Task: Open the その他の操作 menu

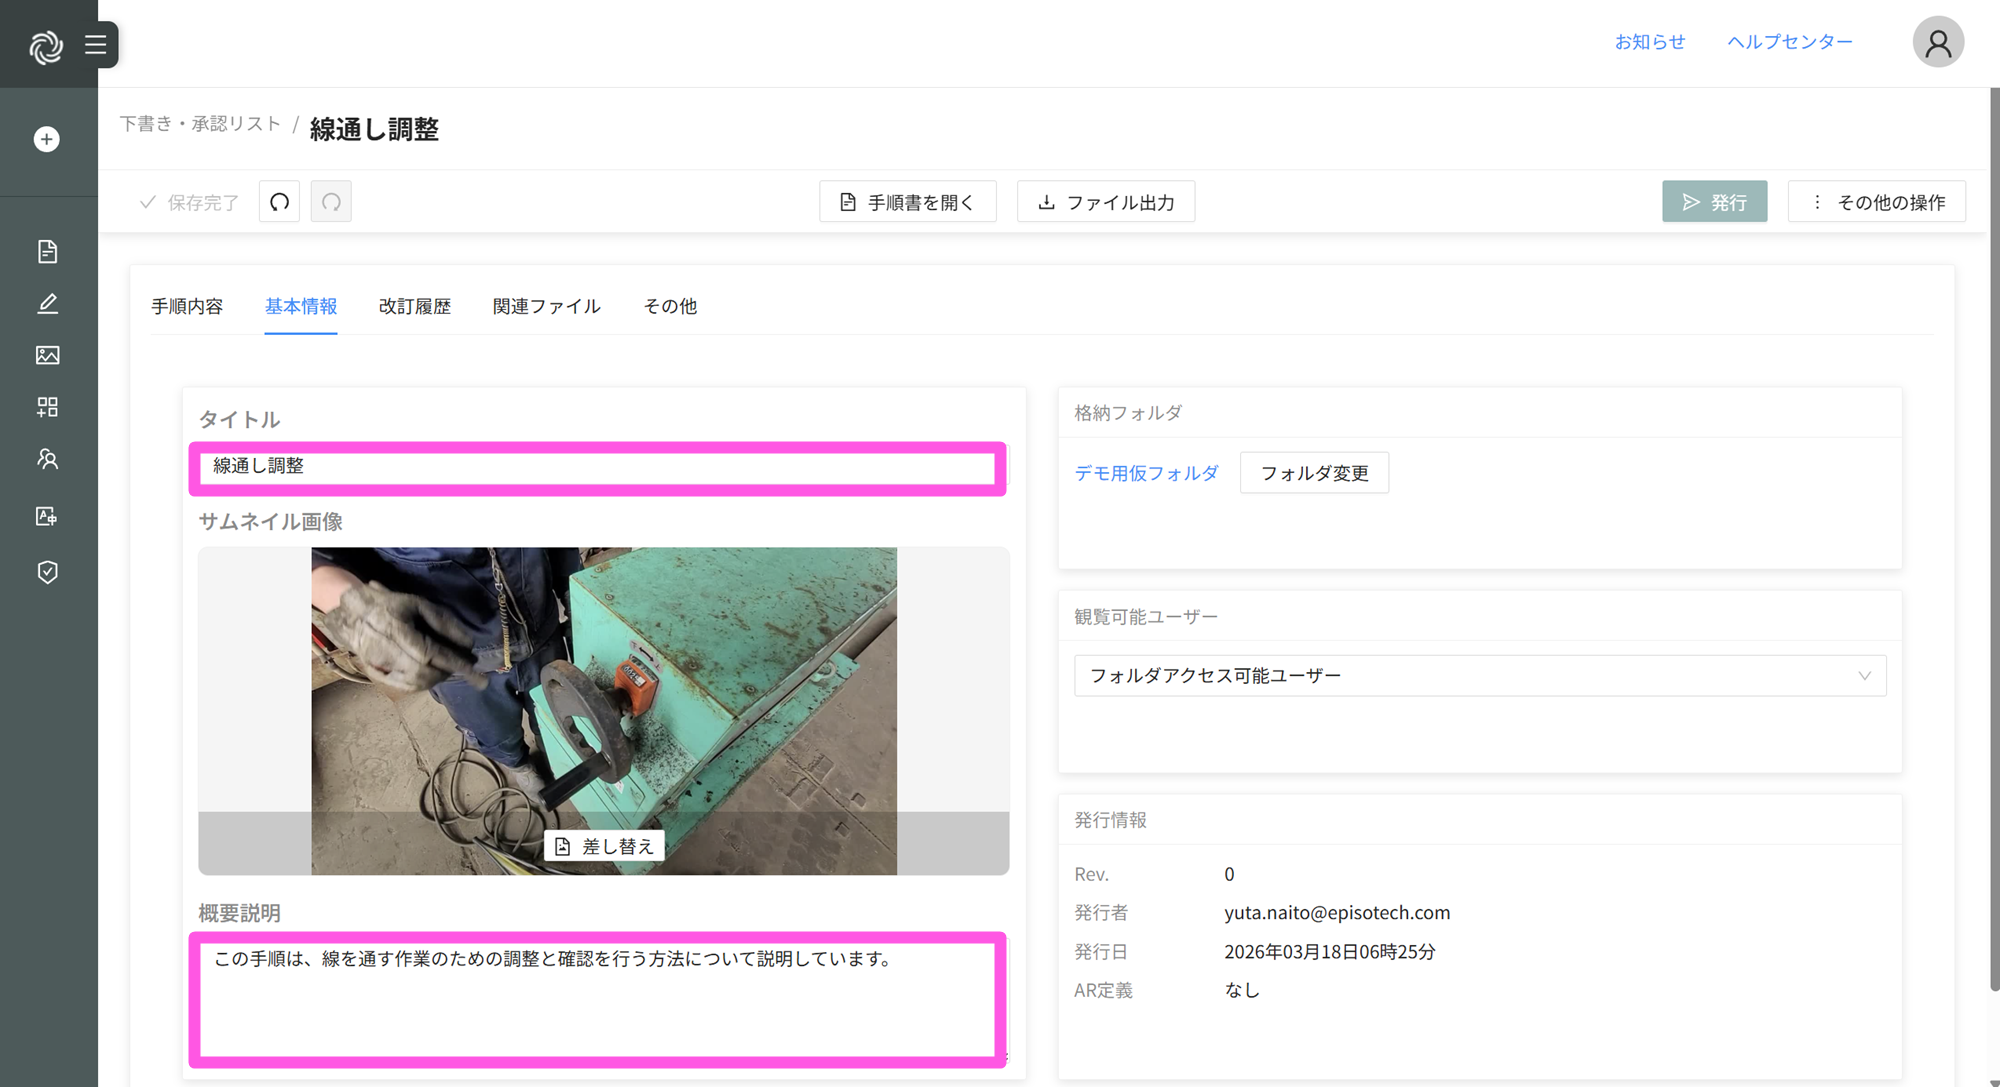Action: coord(1876,202)
